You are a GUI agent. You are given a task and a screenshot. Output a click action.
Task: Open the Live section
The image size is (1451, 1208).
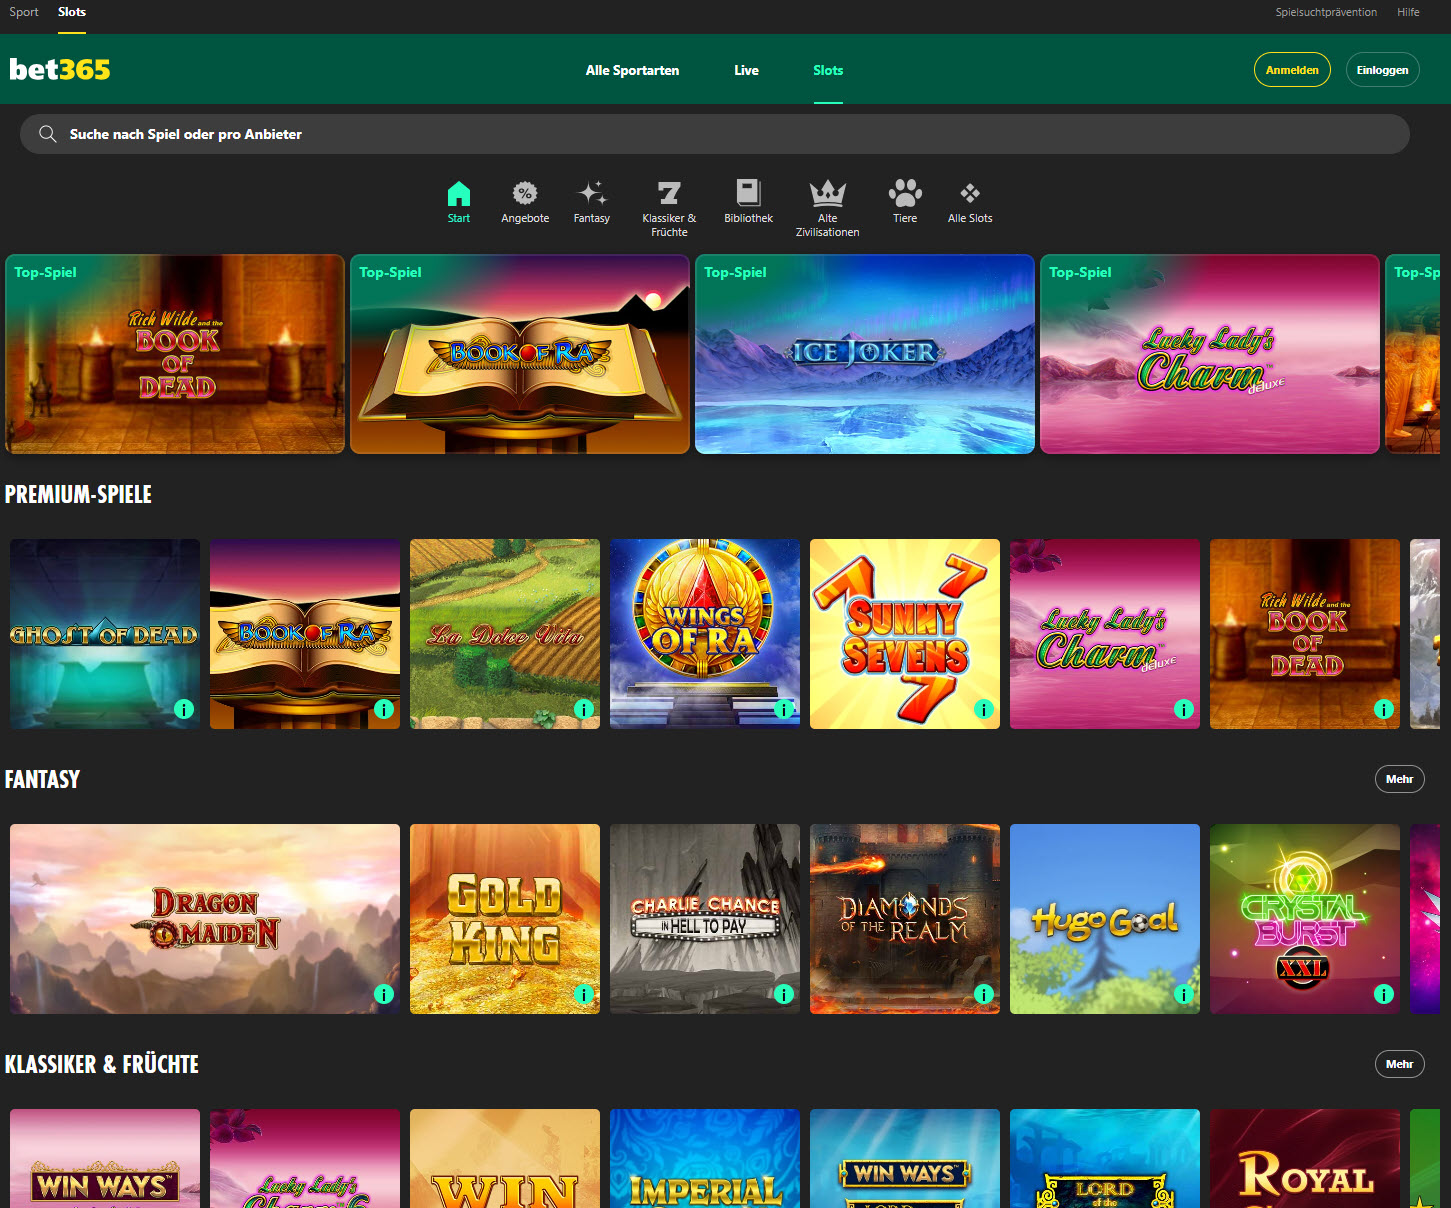click(x=746, y=70)
